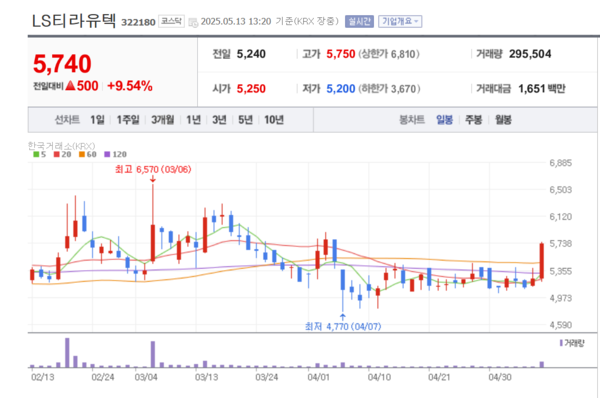Click the 실시간 badge button

359,21
